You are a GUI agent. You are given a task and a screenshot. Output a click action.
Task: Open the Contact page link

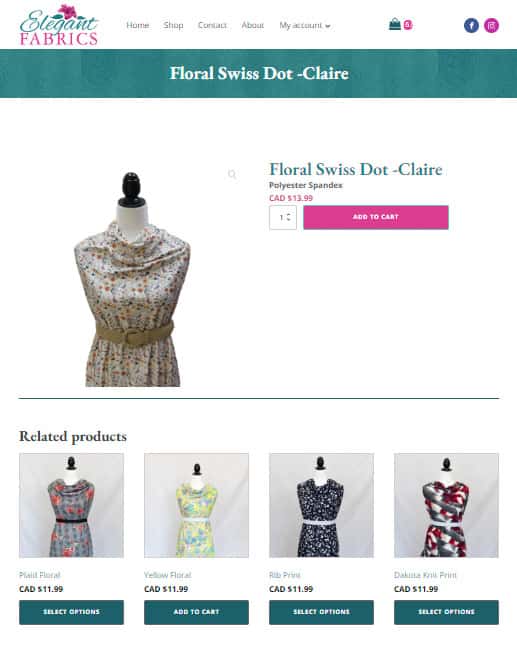click(x=212, y=25)
